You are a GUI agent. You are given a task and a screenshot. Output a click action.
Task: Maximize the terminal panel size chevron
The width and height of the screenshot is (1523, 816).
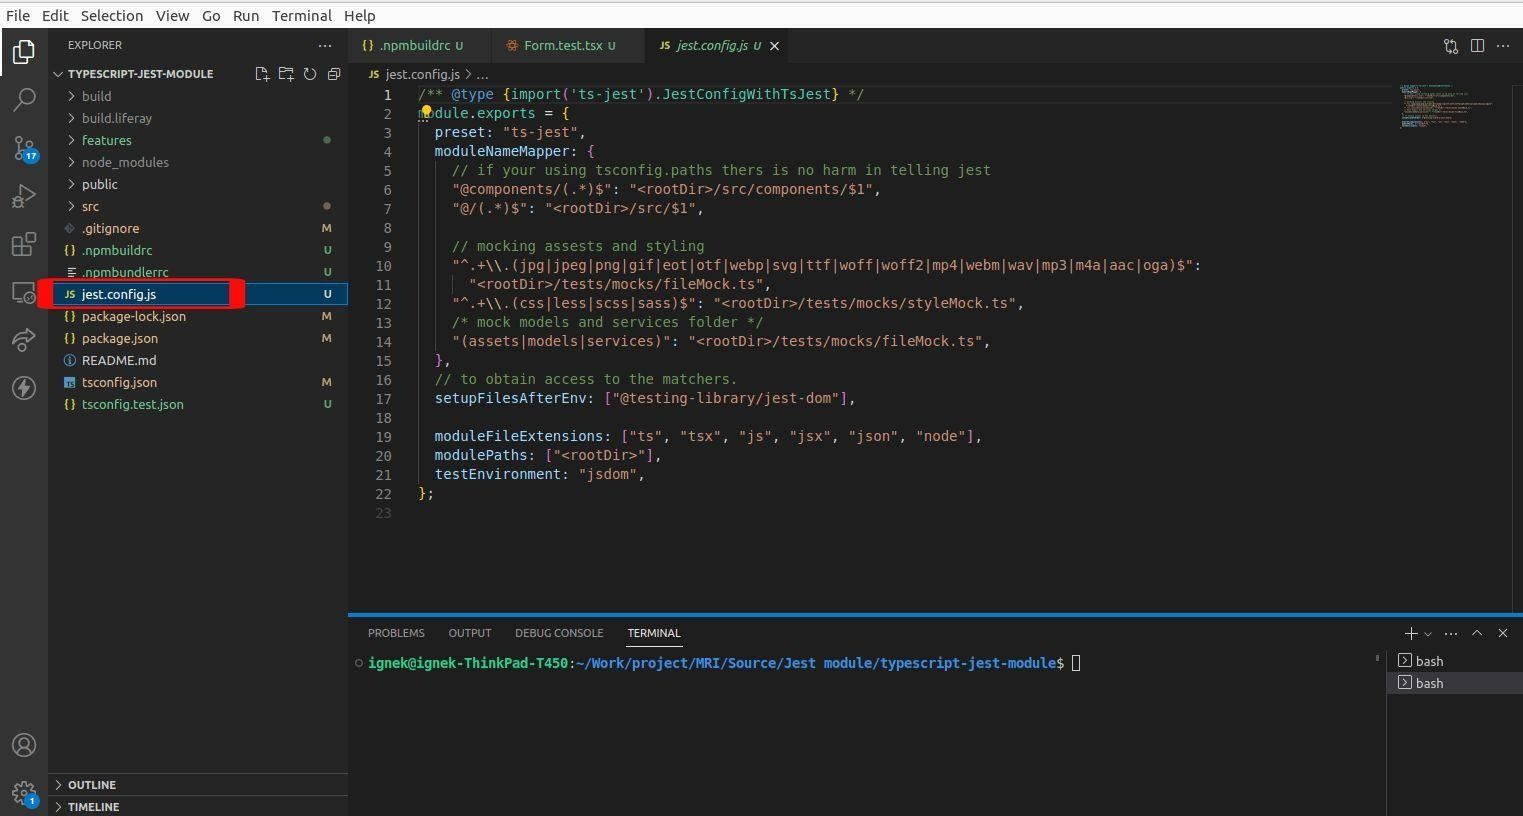coord(1477,633)
